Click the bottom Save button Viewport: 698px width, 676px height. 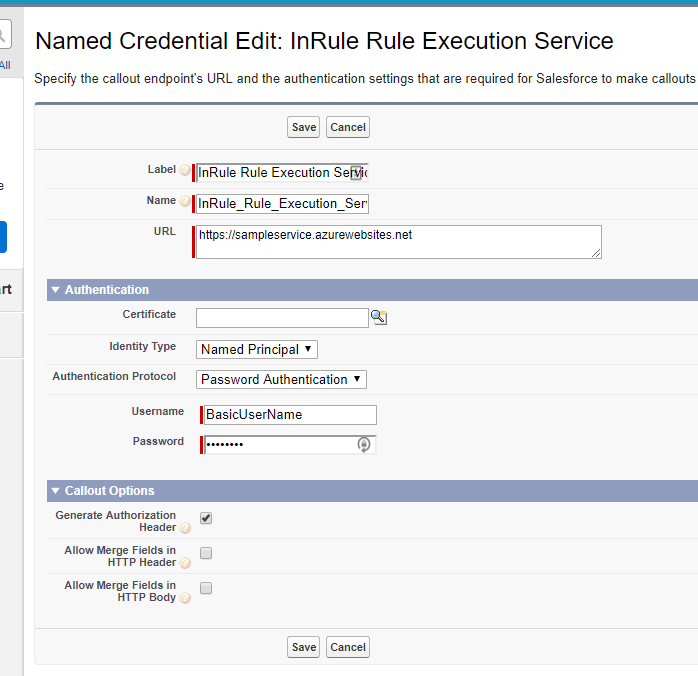[x=304, y=647]
